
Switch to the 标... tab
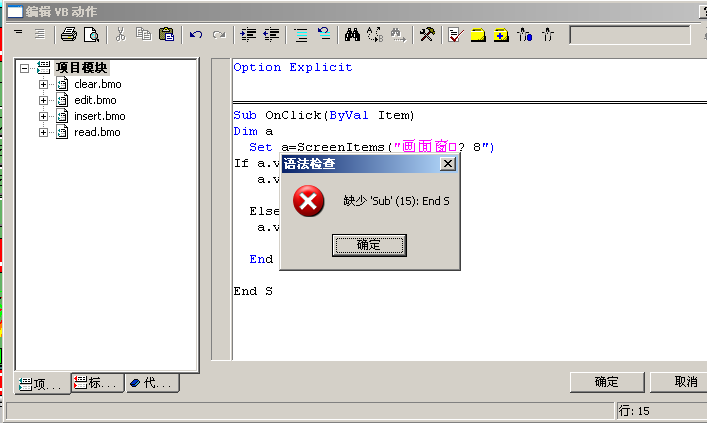coord(97,383)
